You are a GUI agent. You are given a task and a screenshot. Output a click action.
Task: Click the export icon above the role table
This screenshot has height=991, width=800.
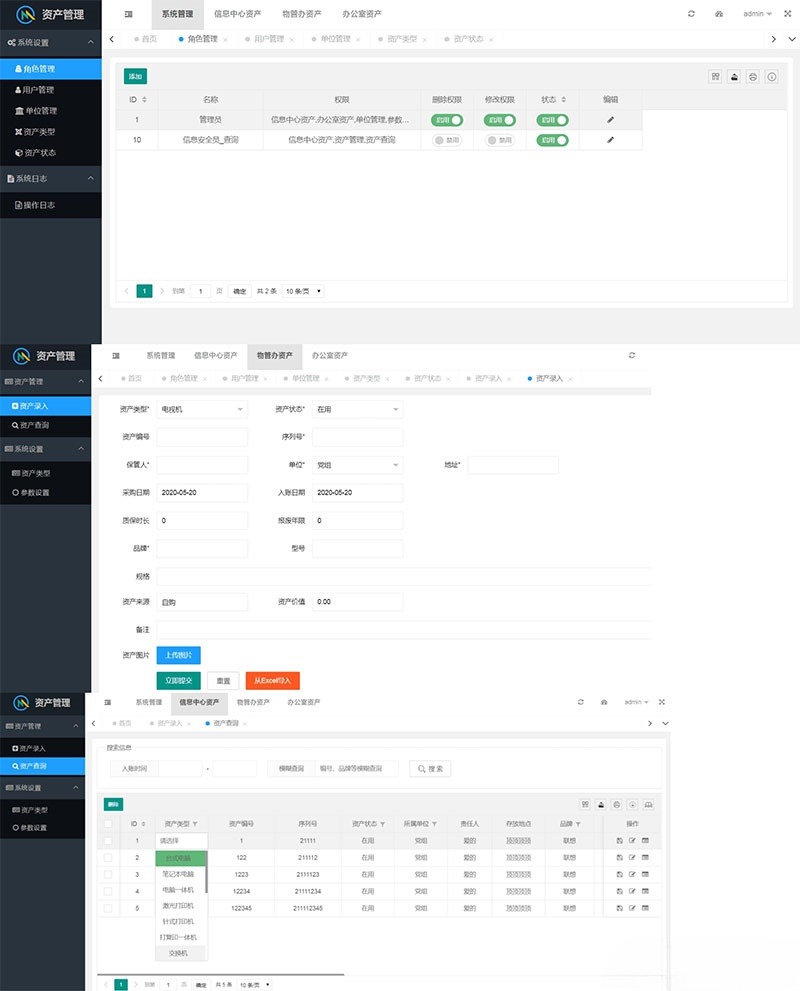click(733, 75)
